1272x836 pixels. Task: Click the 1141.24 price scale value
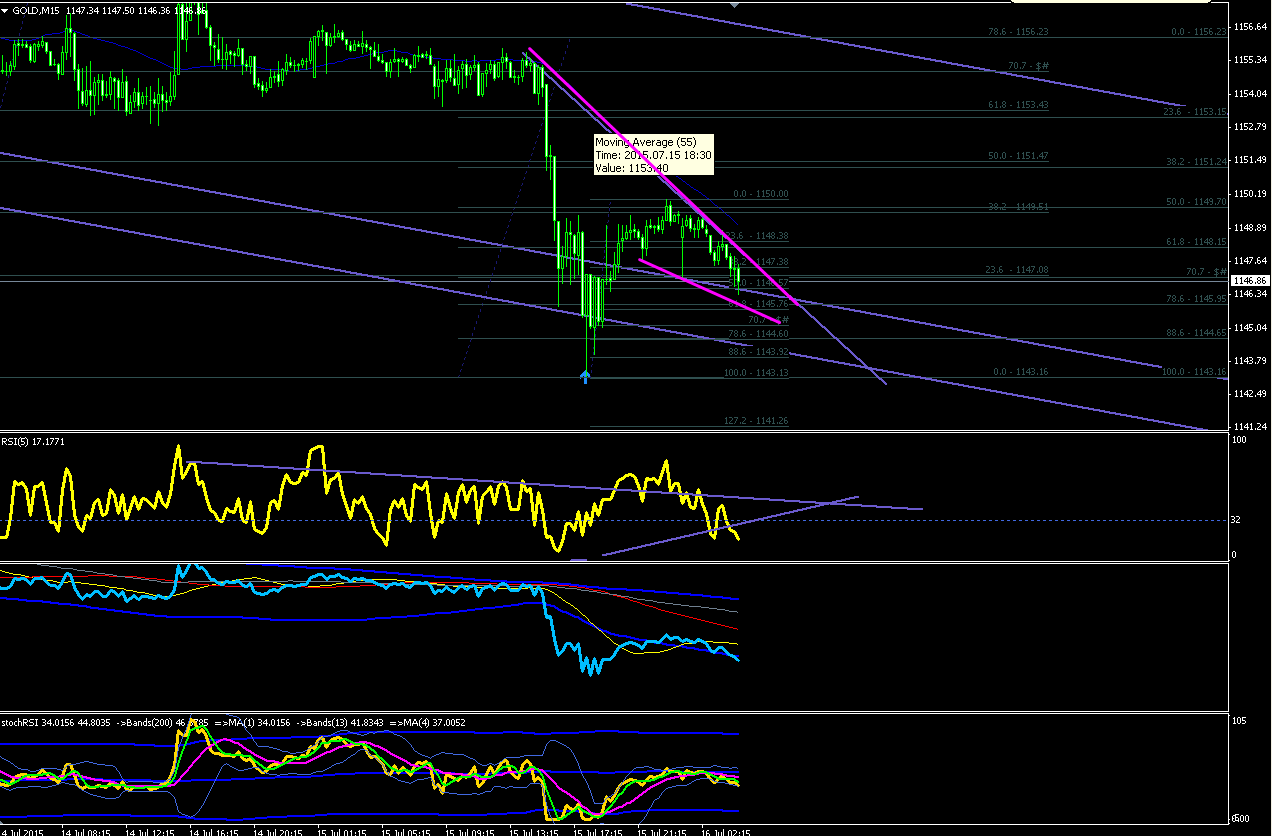tap(1251, 427)
